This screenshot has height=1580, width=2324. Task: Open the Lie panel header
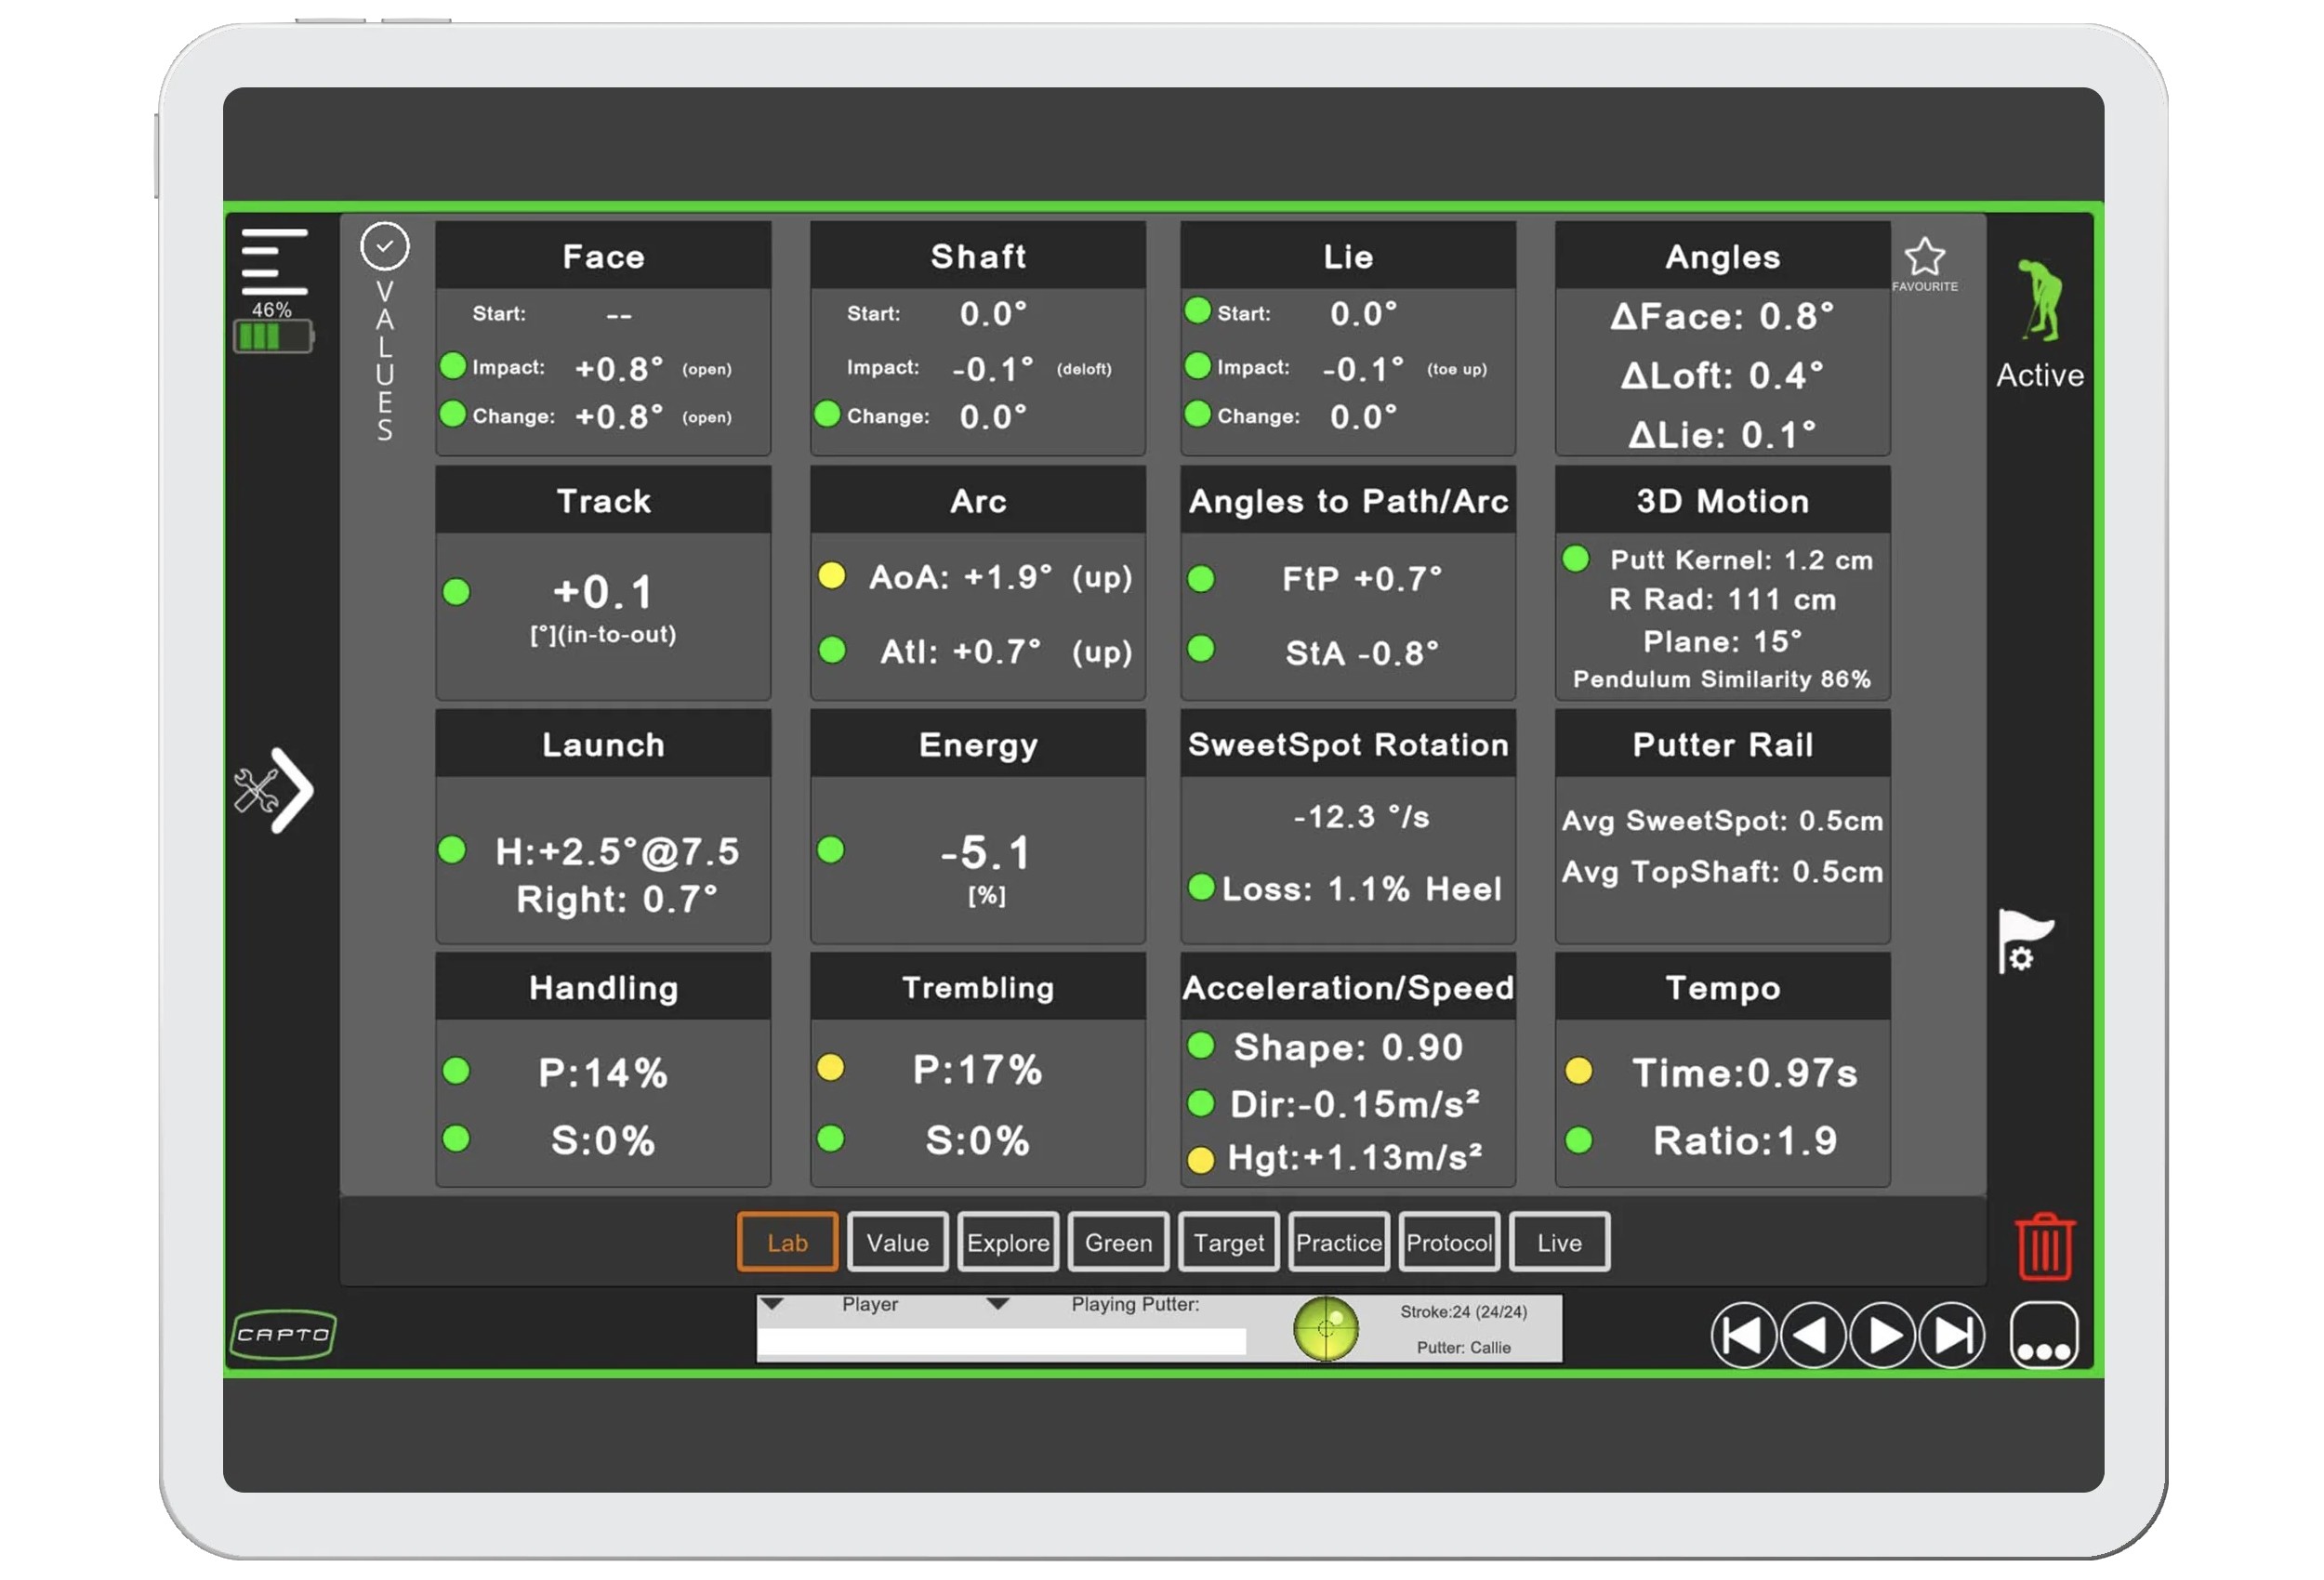point(1348,256)
